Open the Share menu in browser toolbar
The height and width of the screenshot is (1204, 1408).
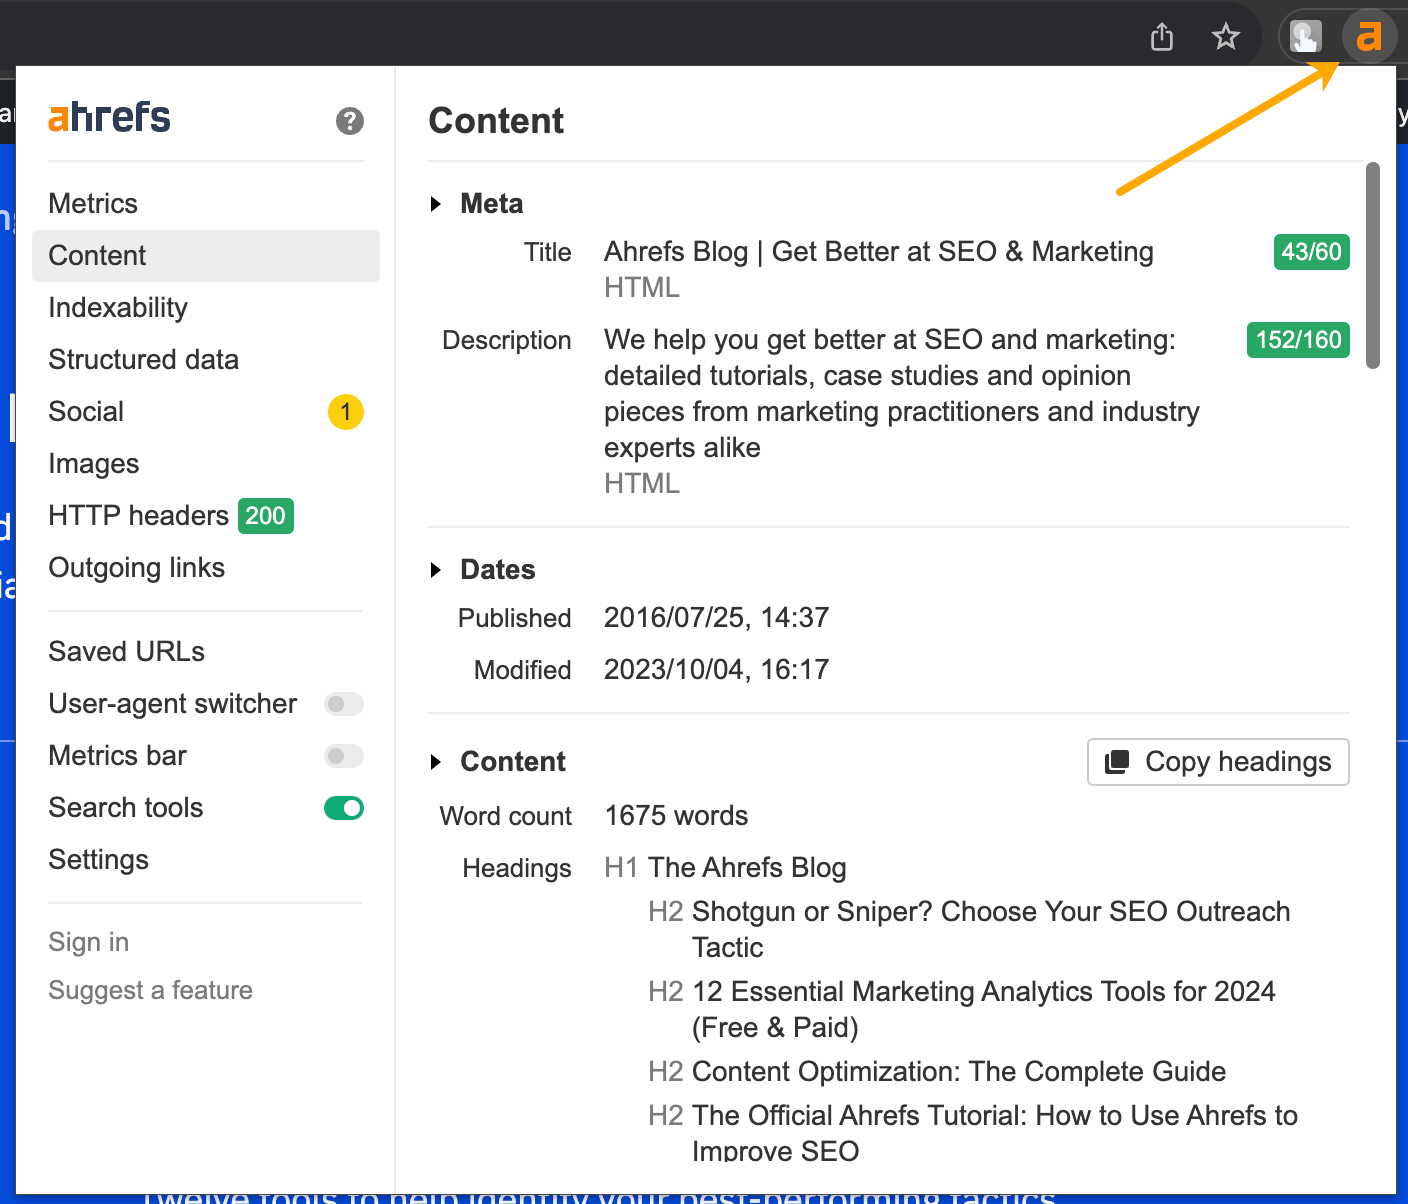1161,36
